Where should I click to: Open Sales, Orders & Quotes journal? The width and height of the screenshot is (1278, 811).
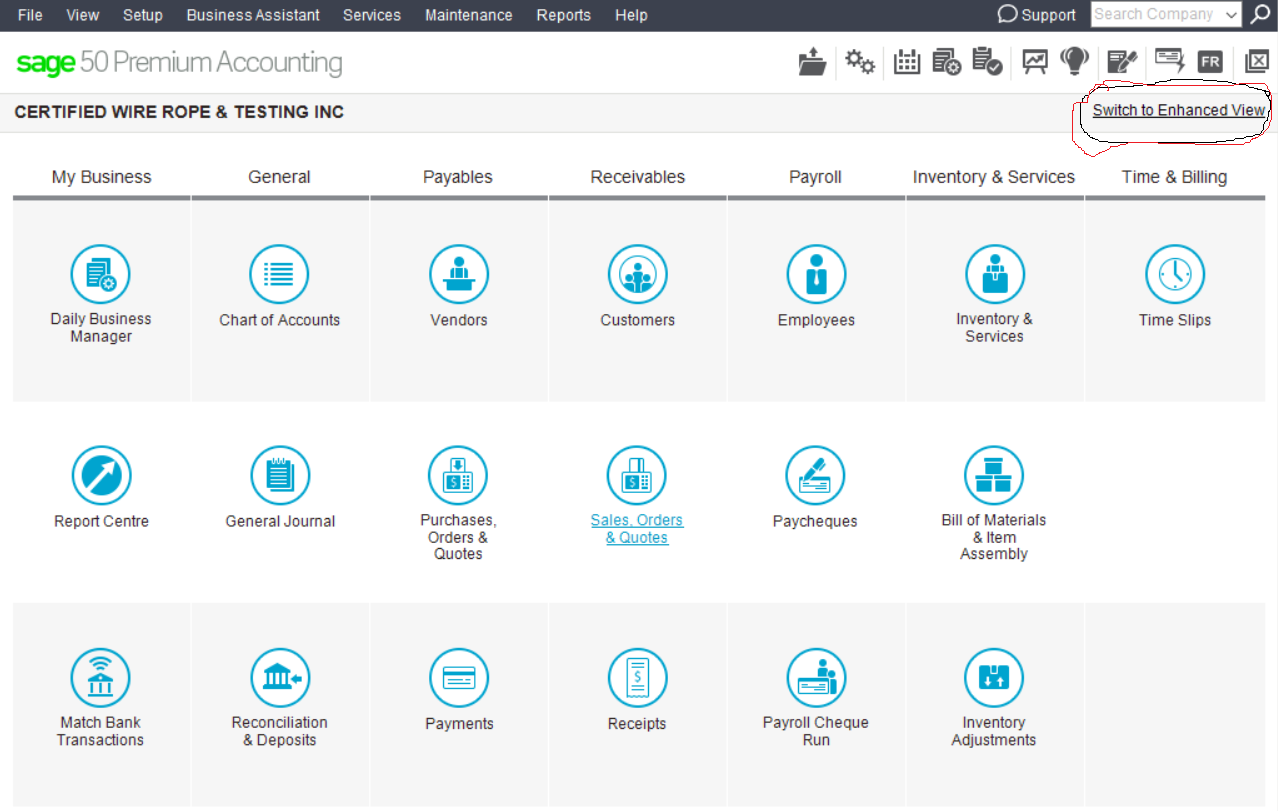tap(637, 476)
